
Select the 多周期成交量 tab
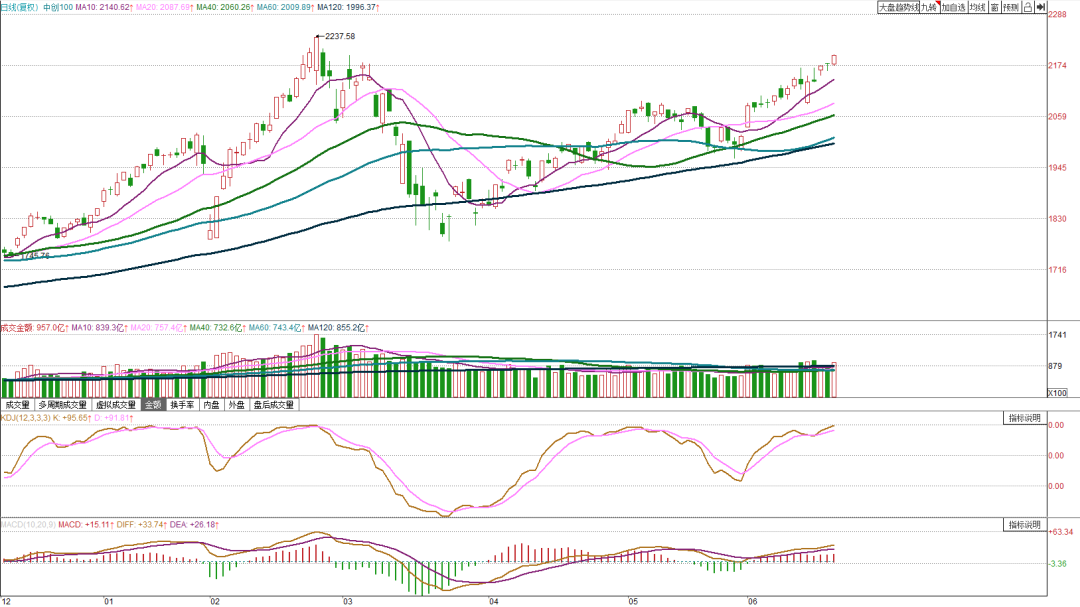(63, 404)
